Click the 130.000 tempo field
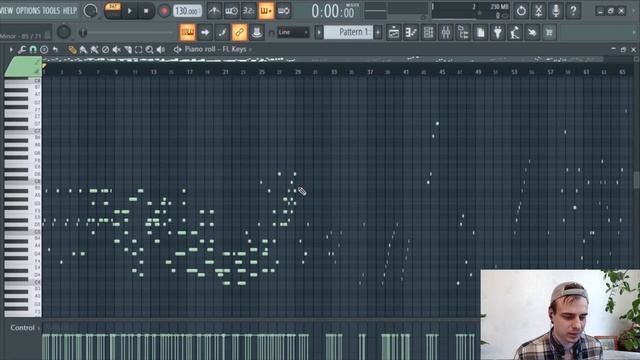Image resolution: width=640 pixels, height=360 pixels. [187, 11]
